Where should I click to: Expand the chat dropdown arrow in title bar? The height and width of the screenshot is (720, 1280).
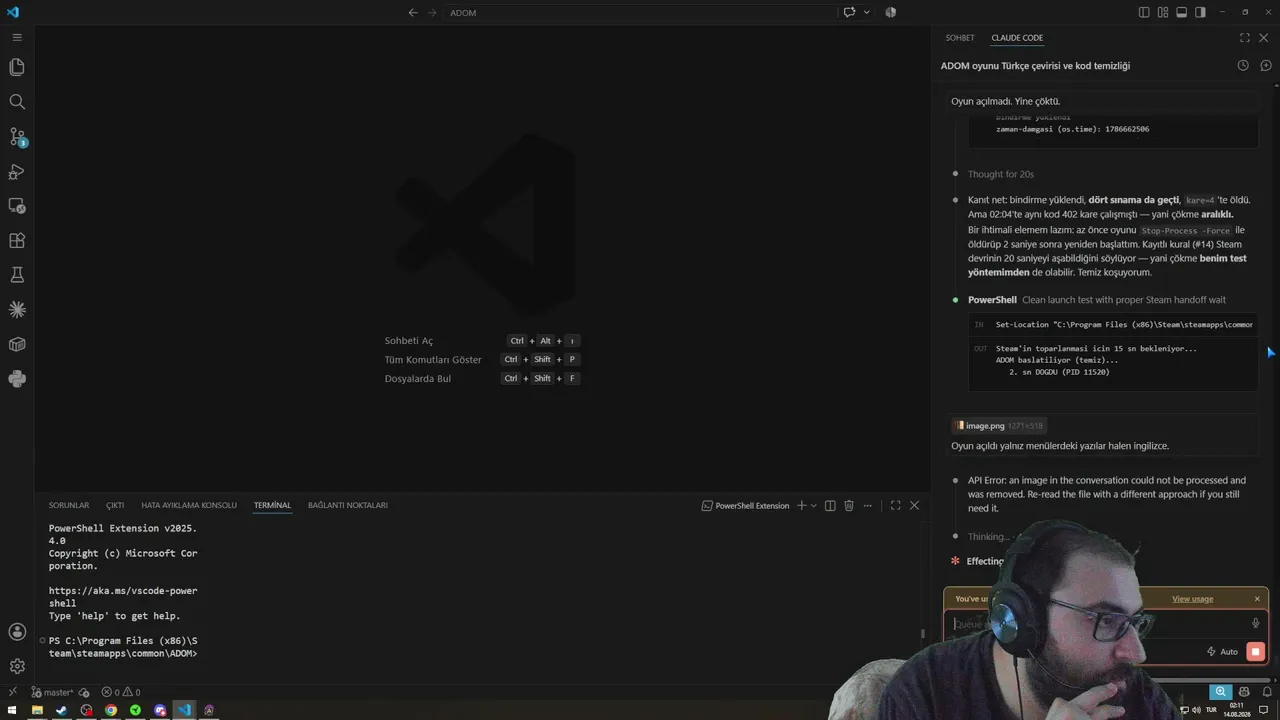point(866,12)
